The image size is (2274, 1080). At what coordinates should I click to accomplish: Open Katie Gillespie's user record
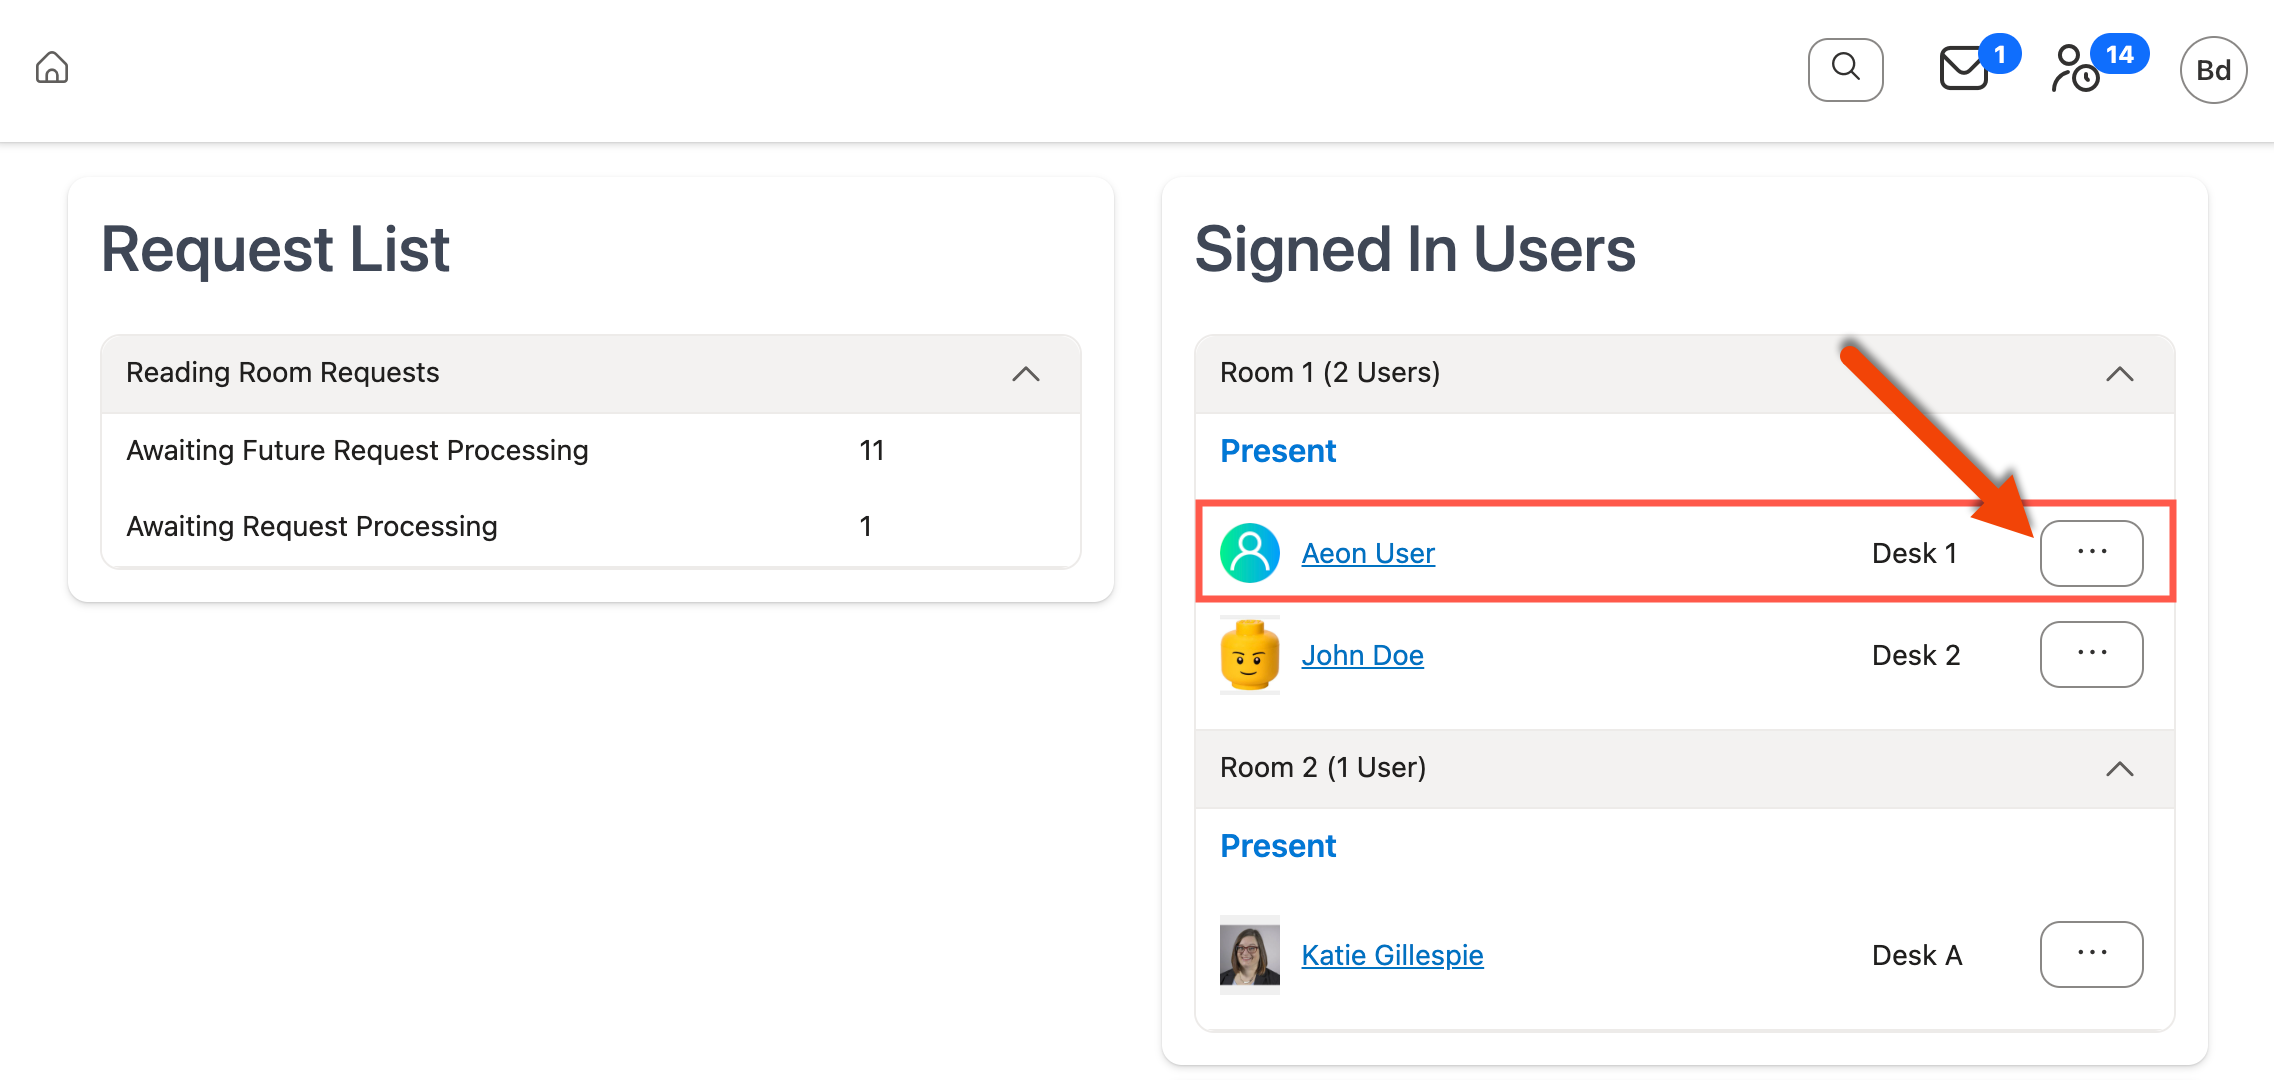pos(1391,954)
